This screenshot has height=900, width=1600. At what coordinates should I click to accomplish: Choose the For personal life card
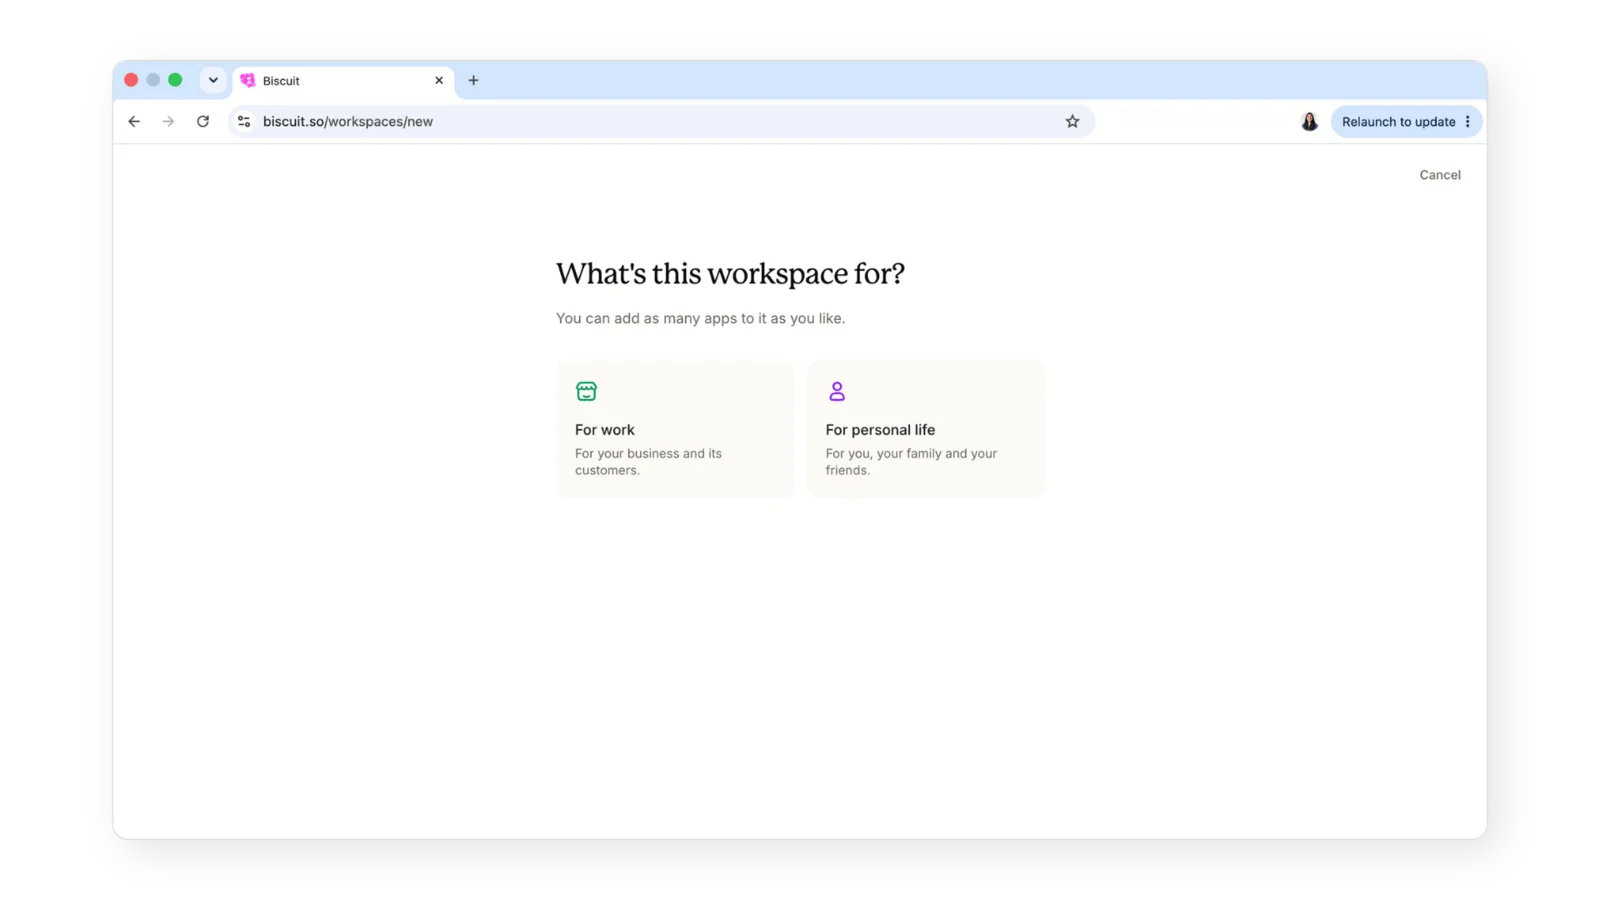tap(926, 429)
